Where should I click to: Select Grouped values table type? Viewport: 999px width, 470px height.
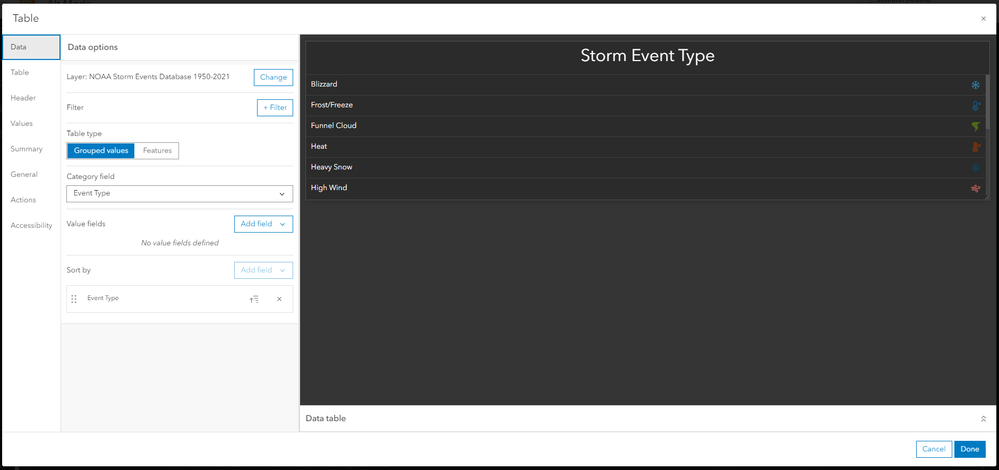101,151
